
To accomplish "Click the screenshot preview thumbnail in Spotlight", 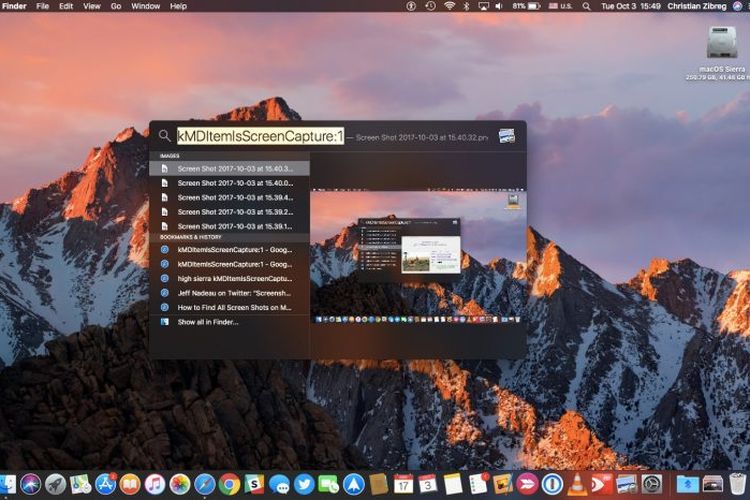I will click(x=419, y=256).
